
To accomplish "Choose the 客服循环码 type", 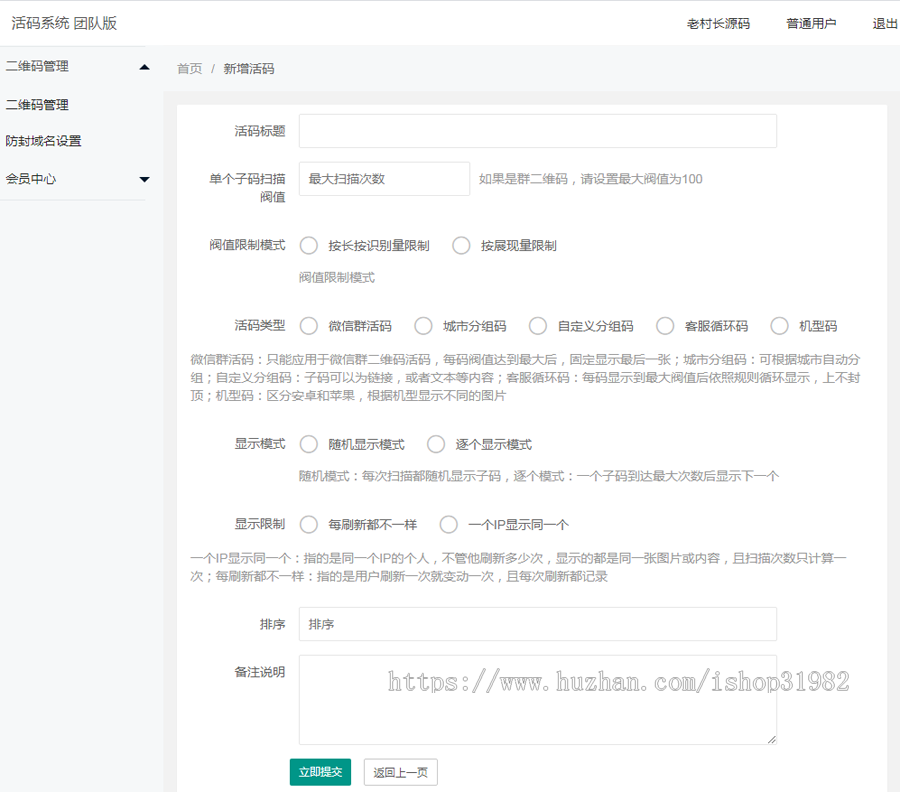I will pyautogui.click(x=665, y=325).
